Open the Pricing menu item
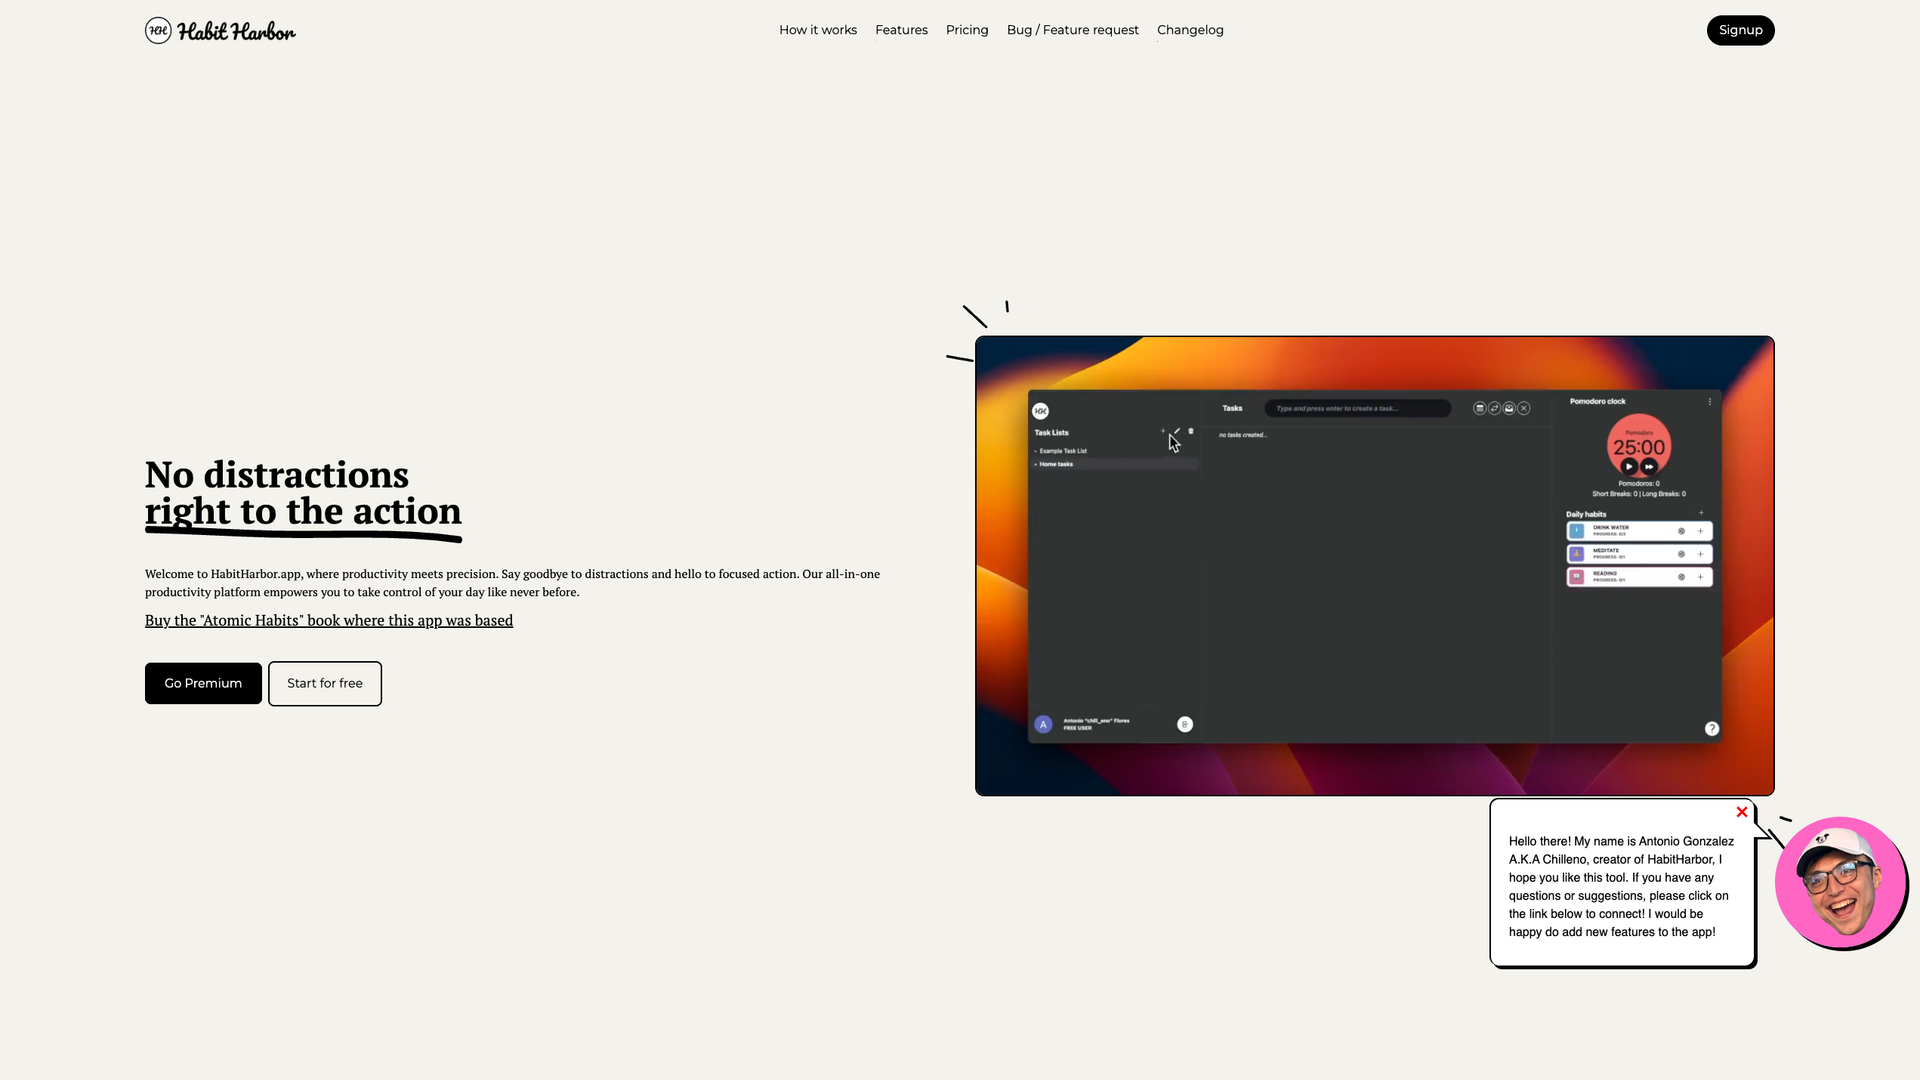Screen dimensions: 1920x1080 pos(966,30)
